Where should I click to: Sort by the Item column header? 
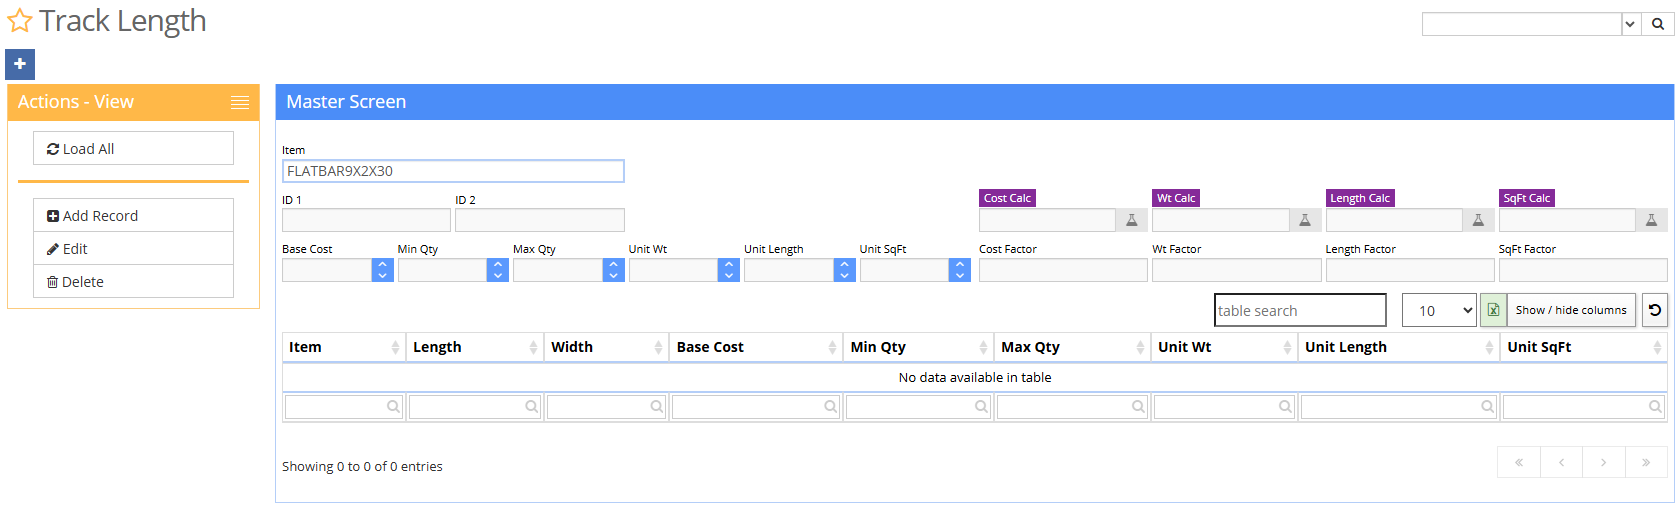pos(344,347)
